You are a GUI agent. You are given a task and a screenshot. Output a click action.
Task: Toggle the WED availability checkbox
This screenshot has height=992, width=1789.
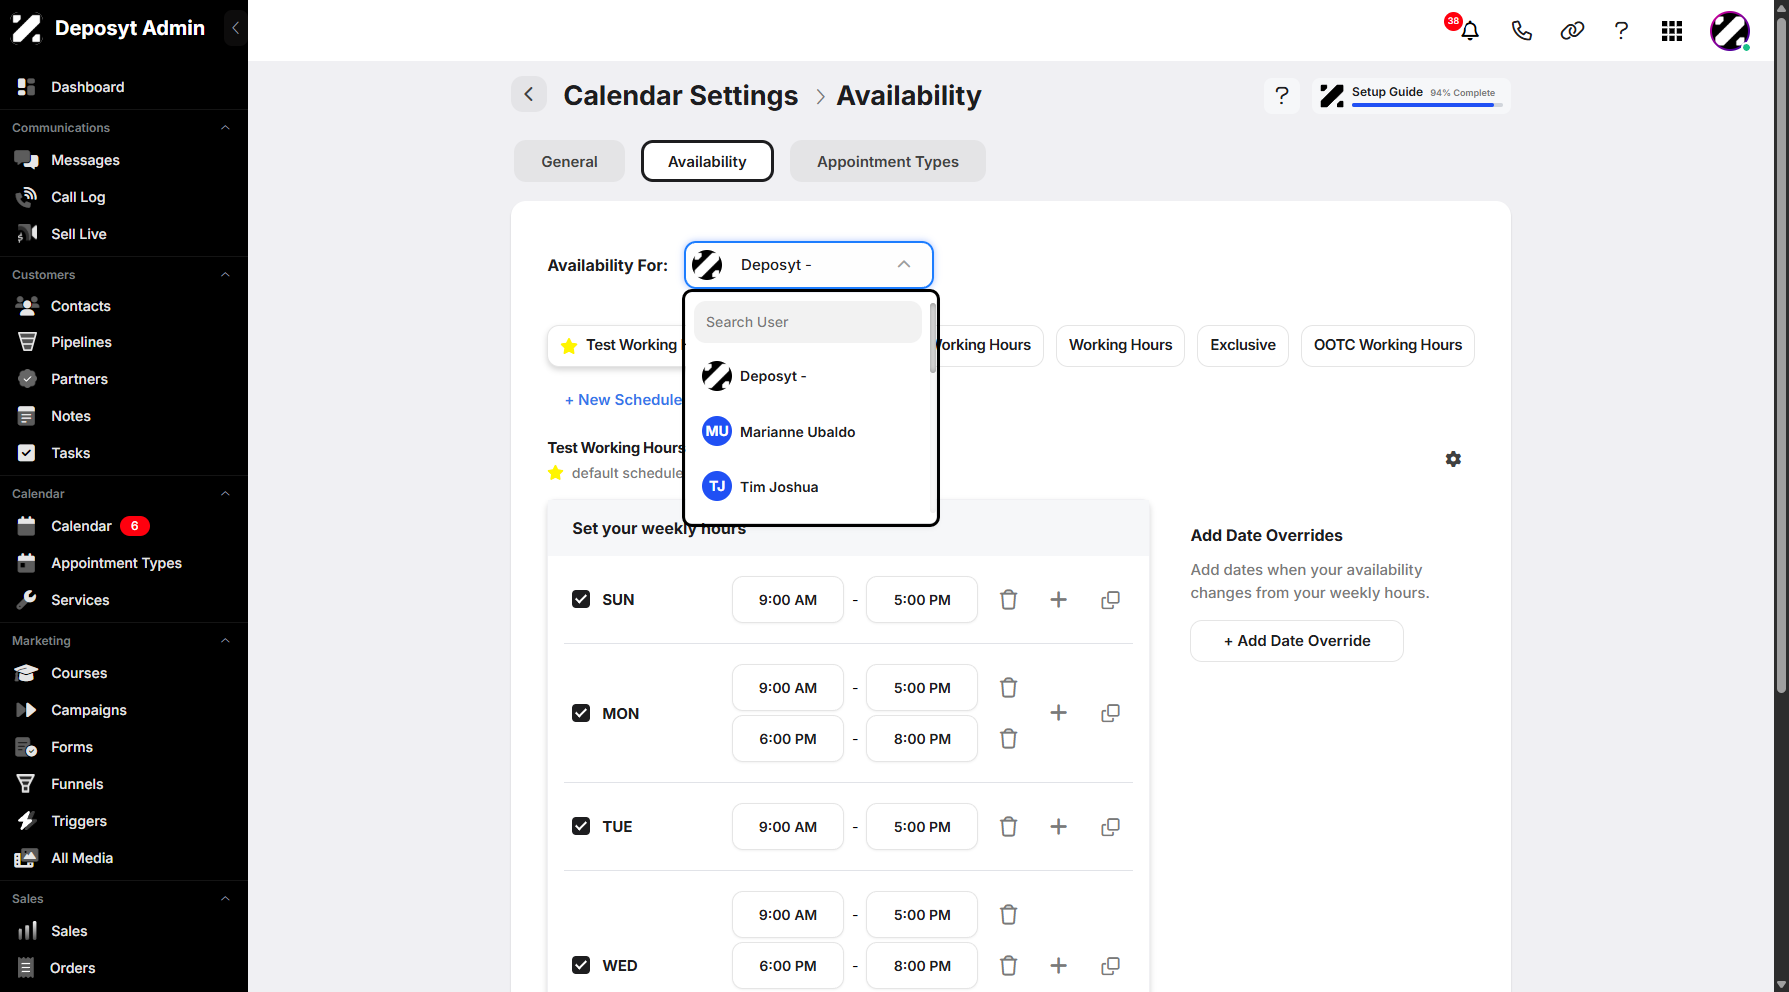(581, 966)
